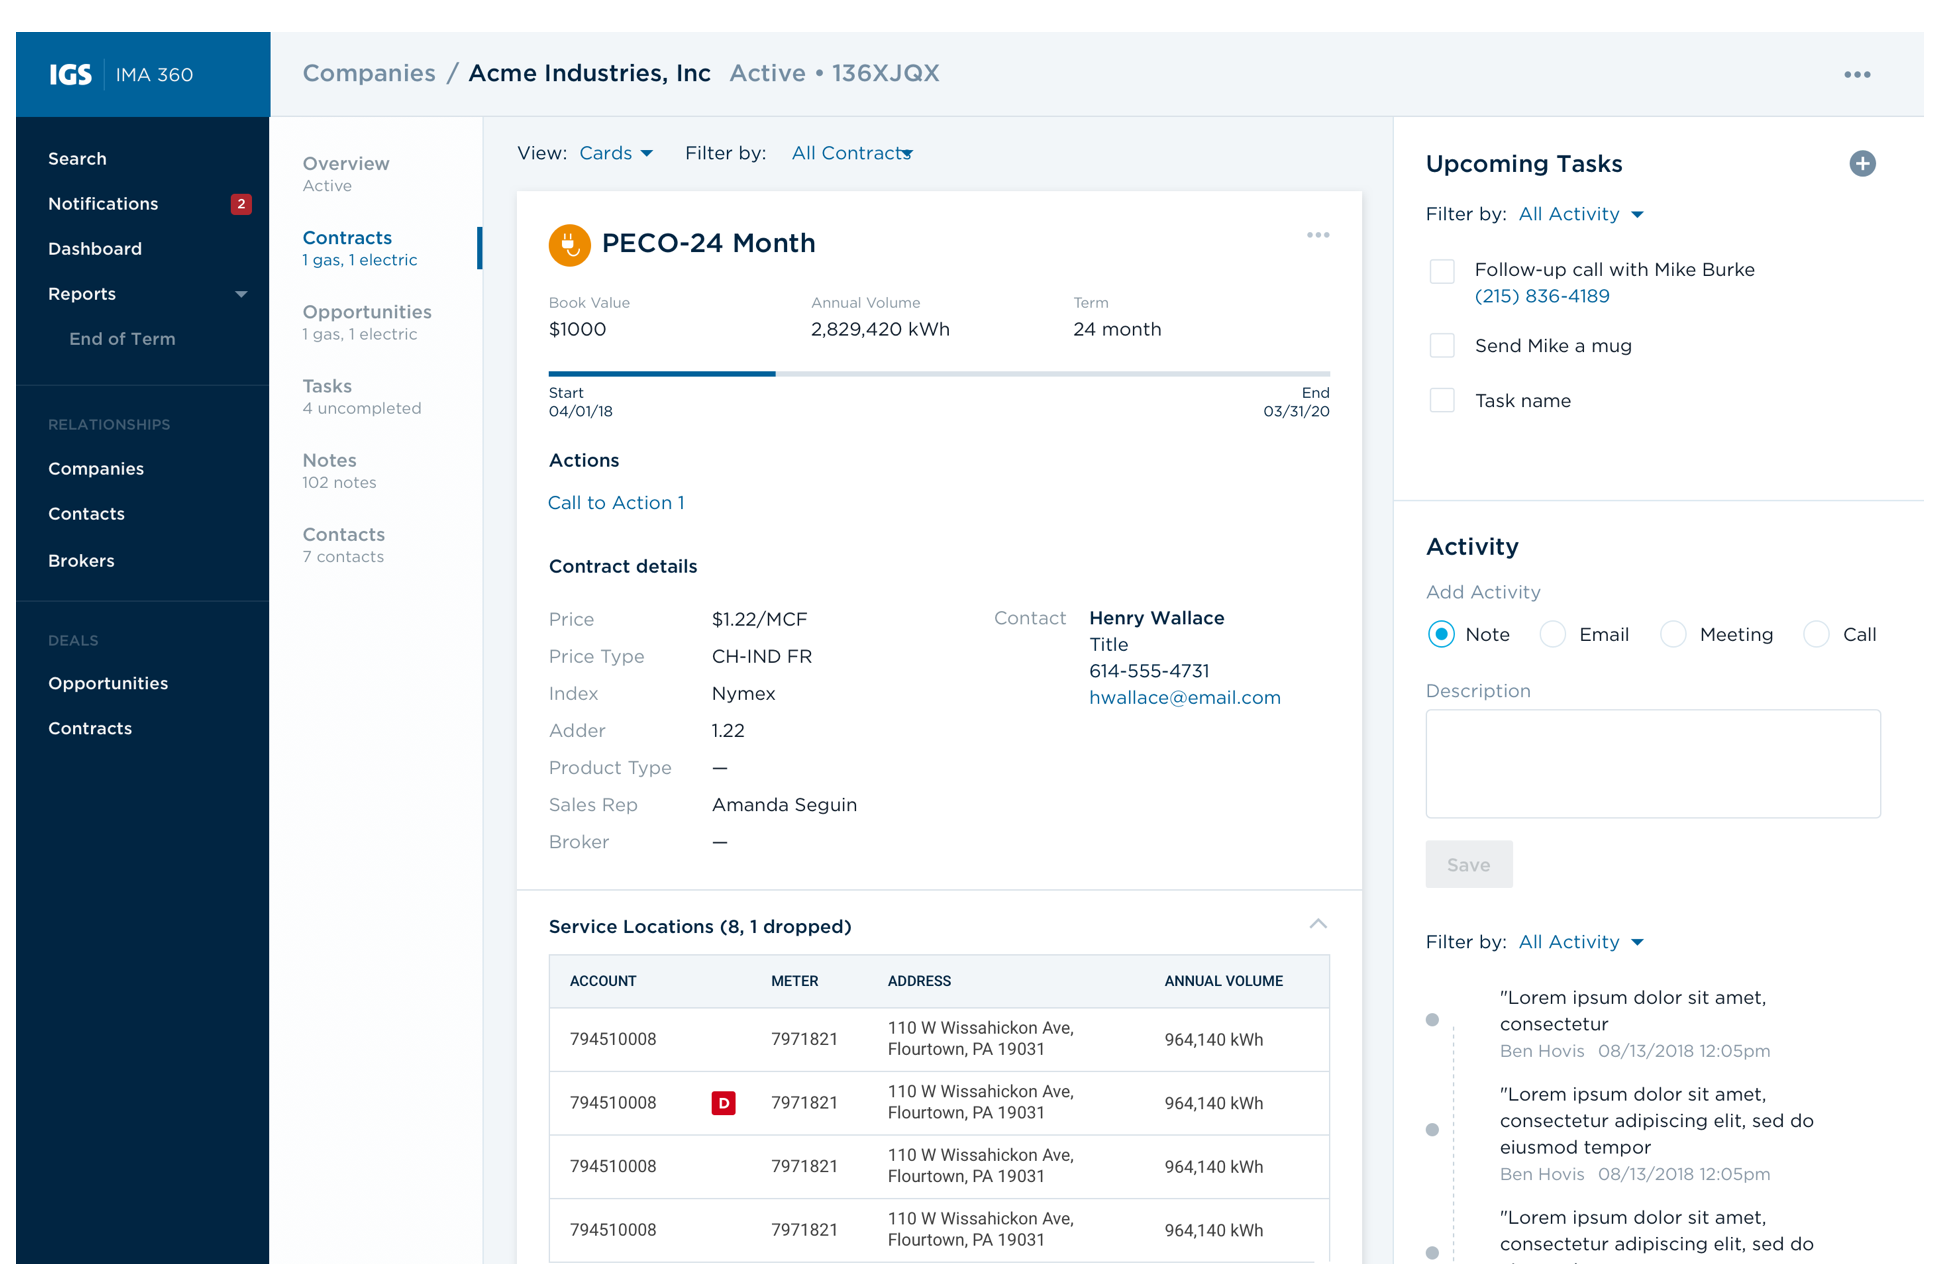The height and width of the screenshot is (1280, 1940).
Task: Open the All Contracts filter dropdown
Action: click(x=852, y=153)
